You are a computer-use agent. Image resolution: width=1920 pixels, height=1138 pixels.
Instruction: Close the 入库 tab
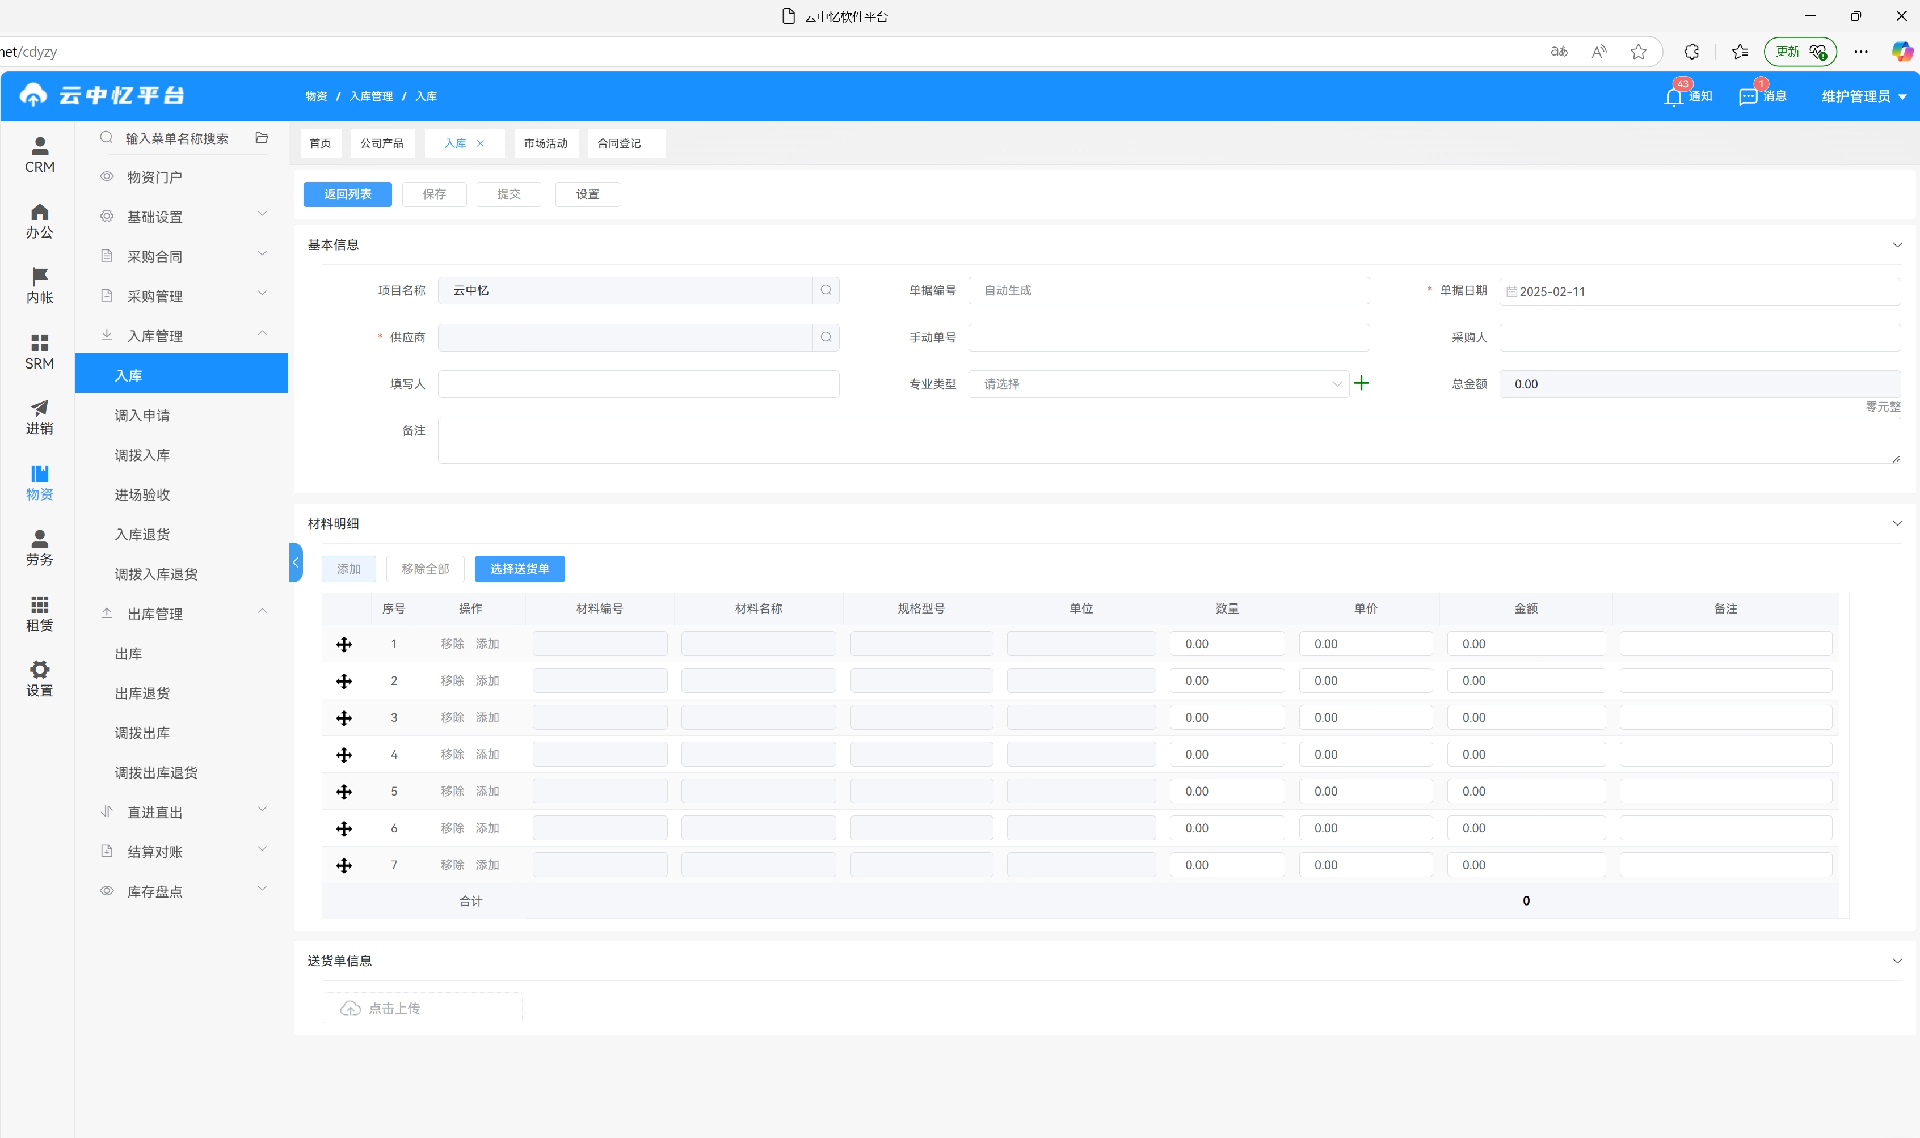(x=481, y=143)
